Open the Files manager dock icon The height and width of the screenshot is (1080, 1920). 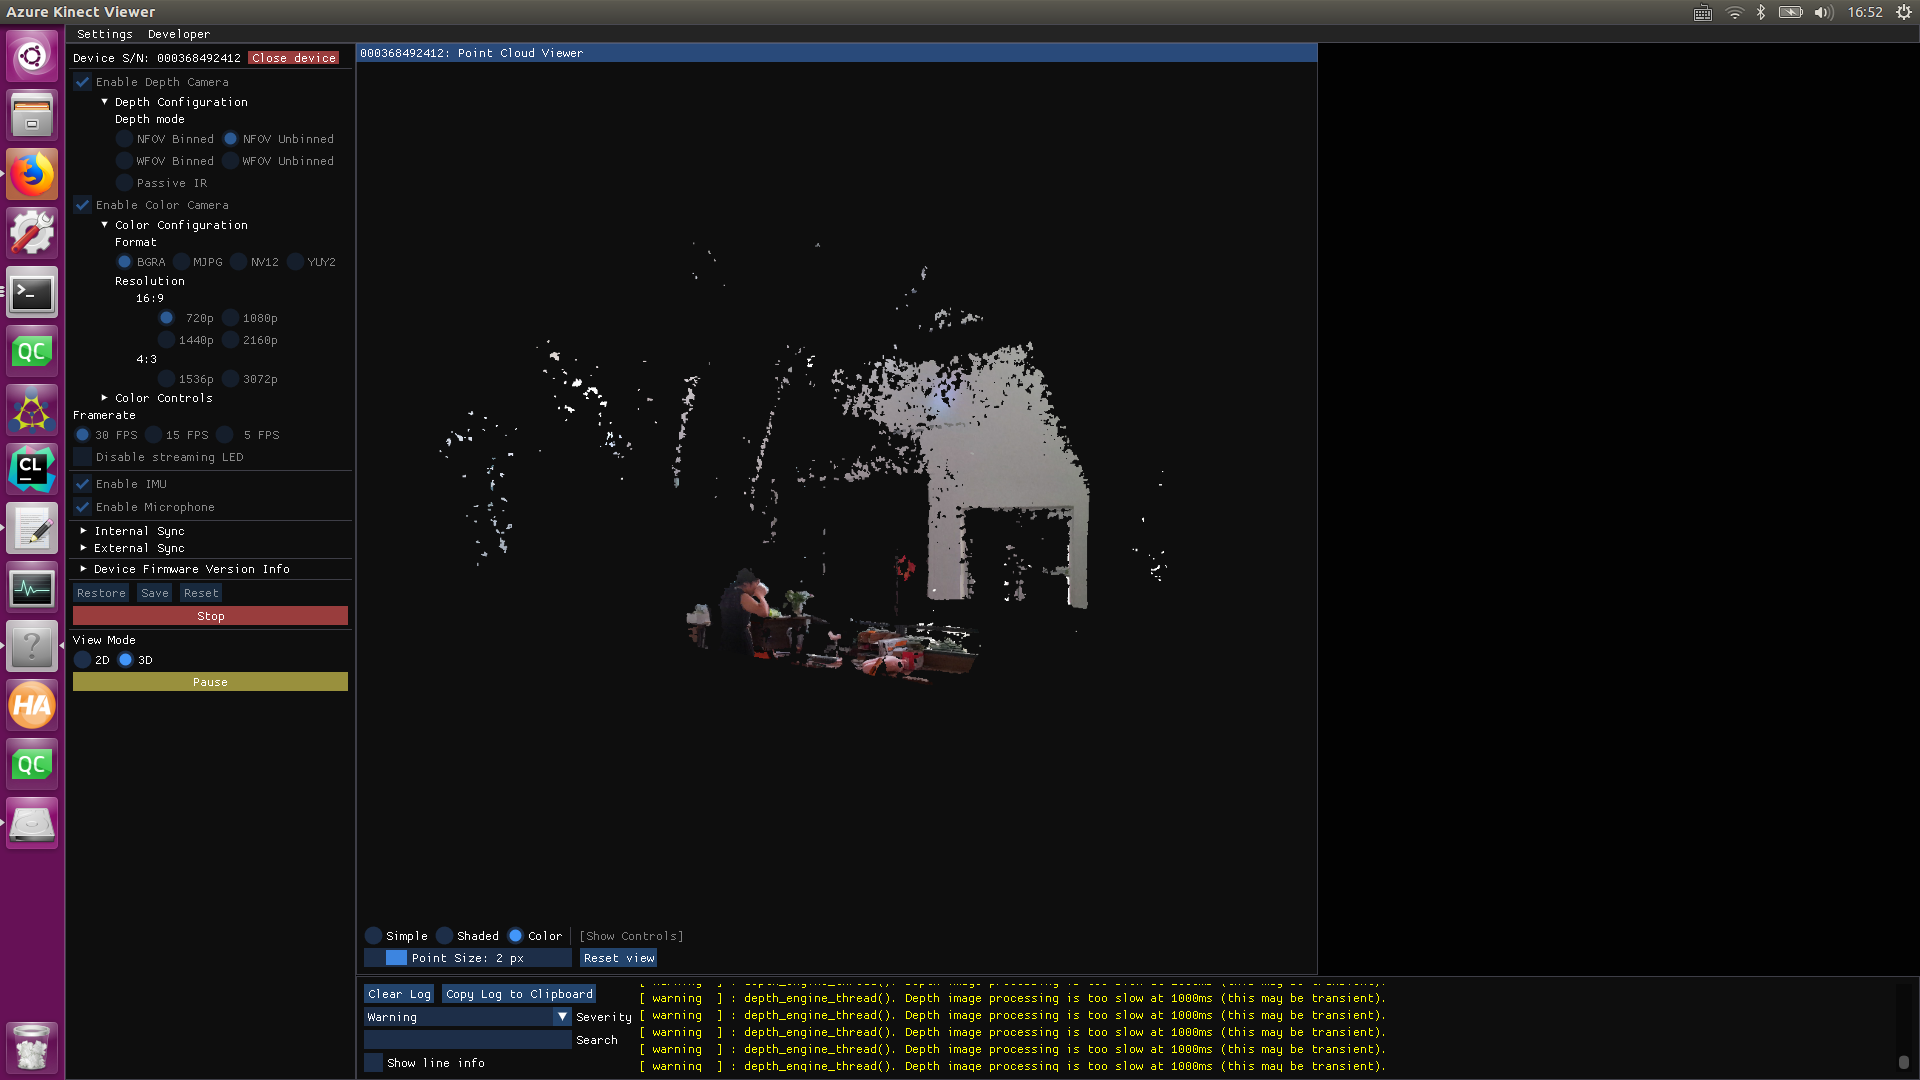click(x=32, y=115)
